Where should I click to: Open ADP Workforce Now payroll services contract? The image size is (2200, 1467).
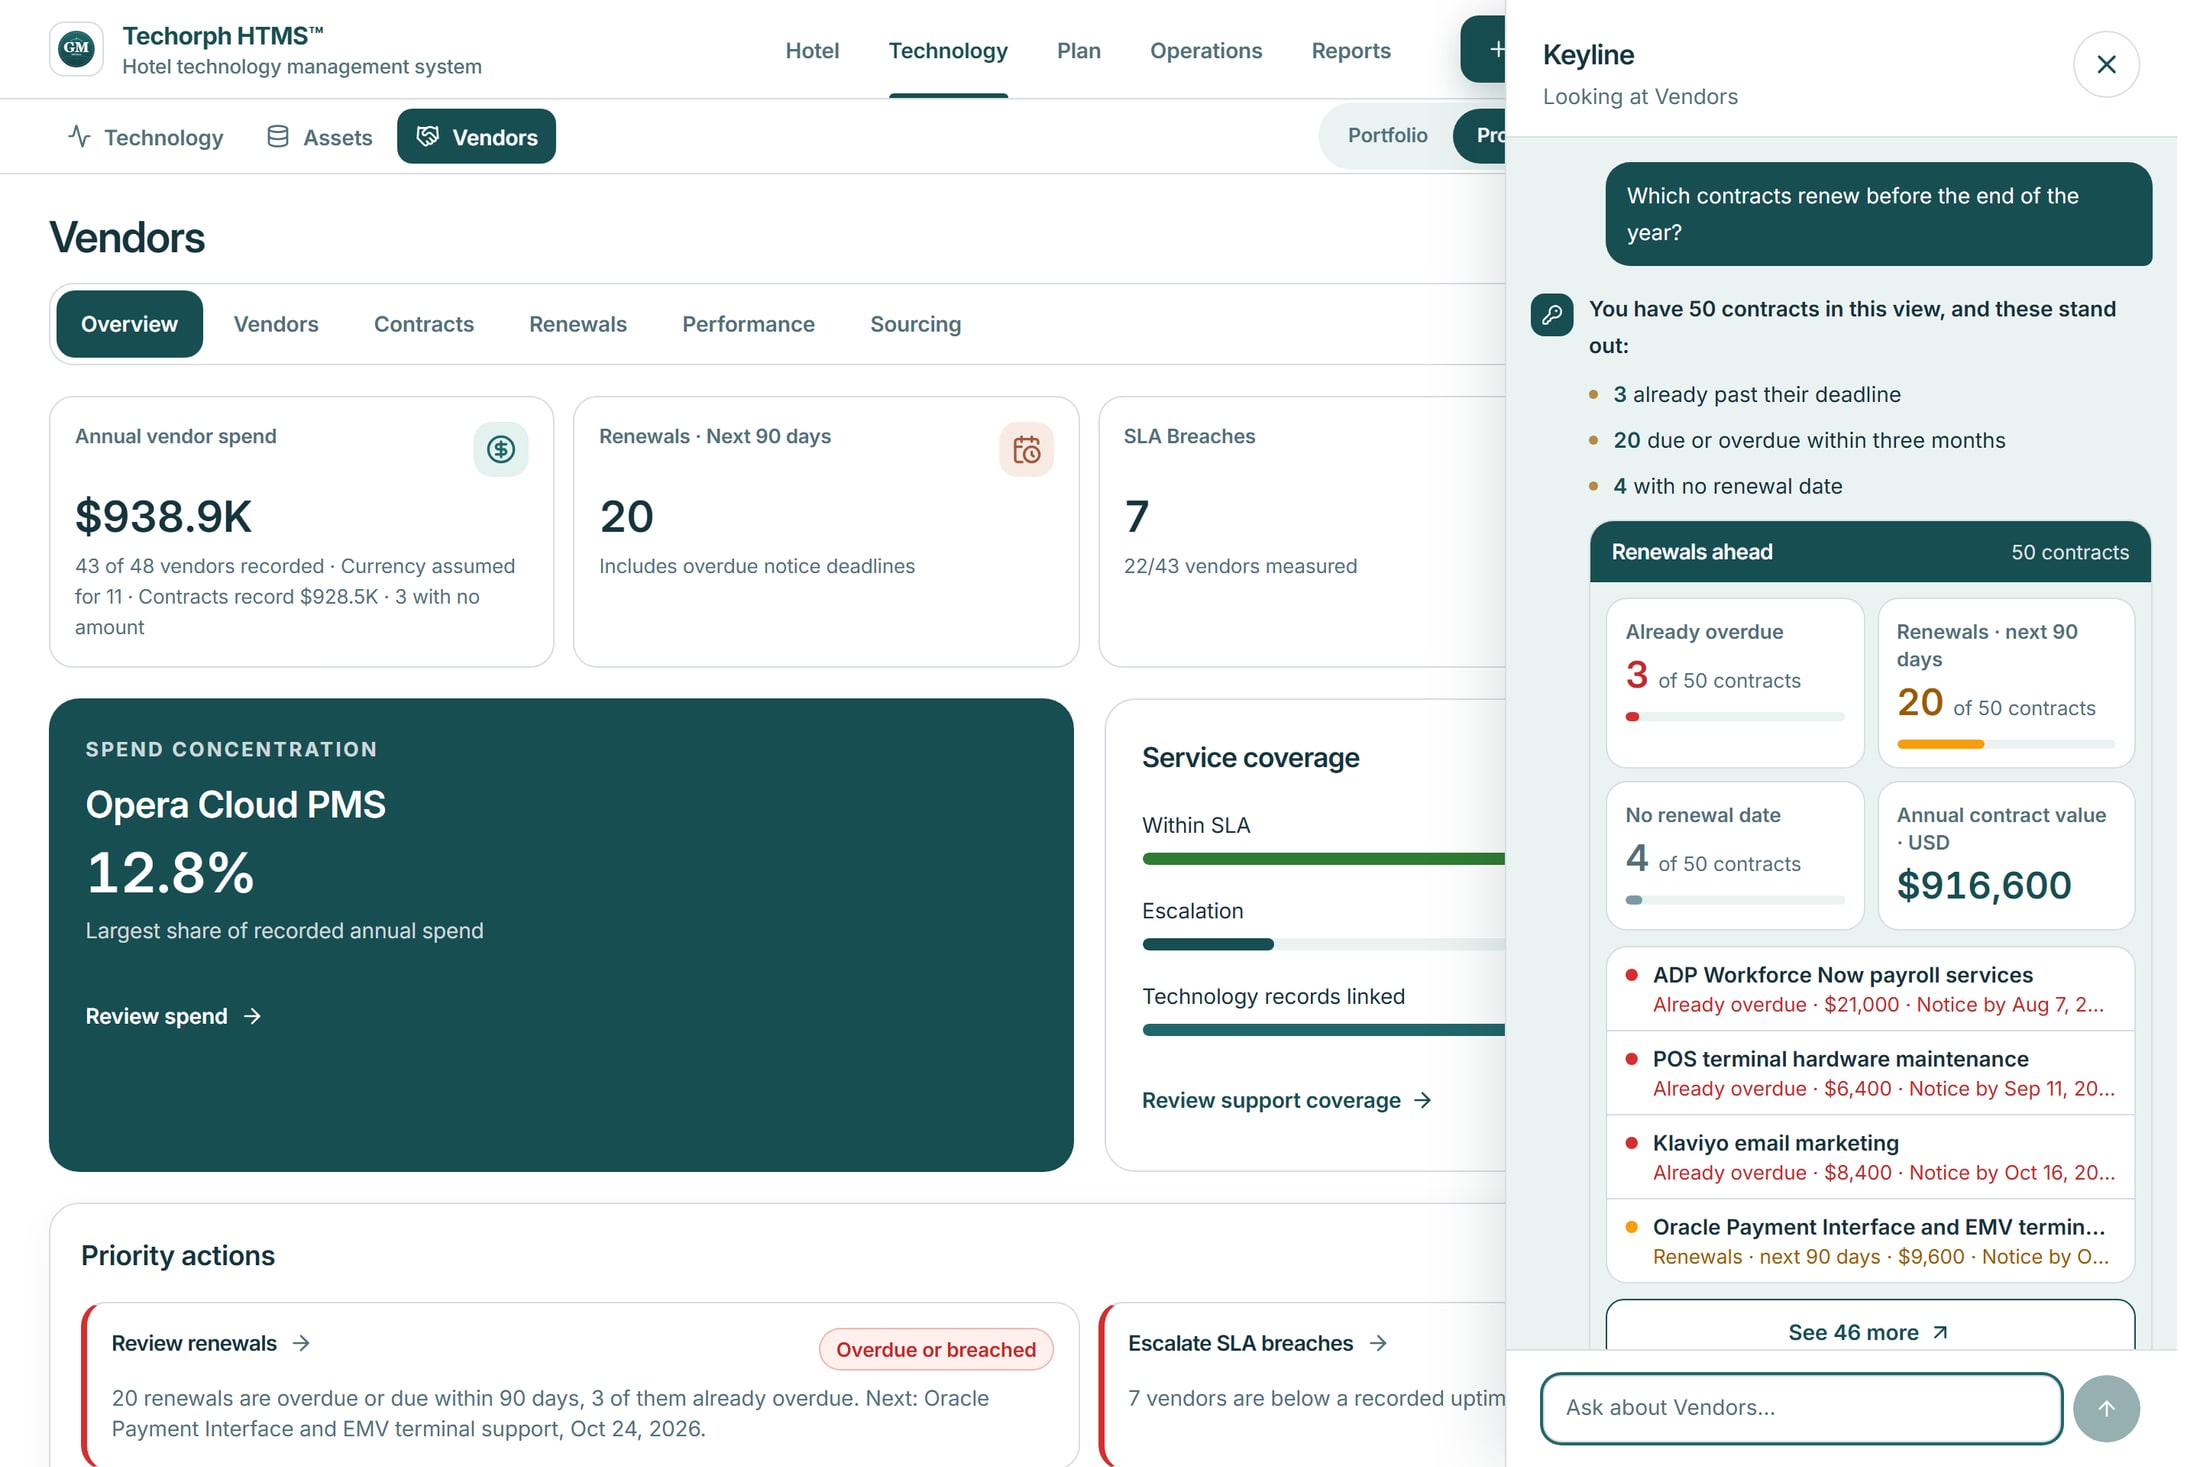1870,989
